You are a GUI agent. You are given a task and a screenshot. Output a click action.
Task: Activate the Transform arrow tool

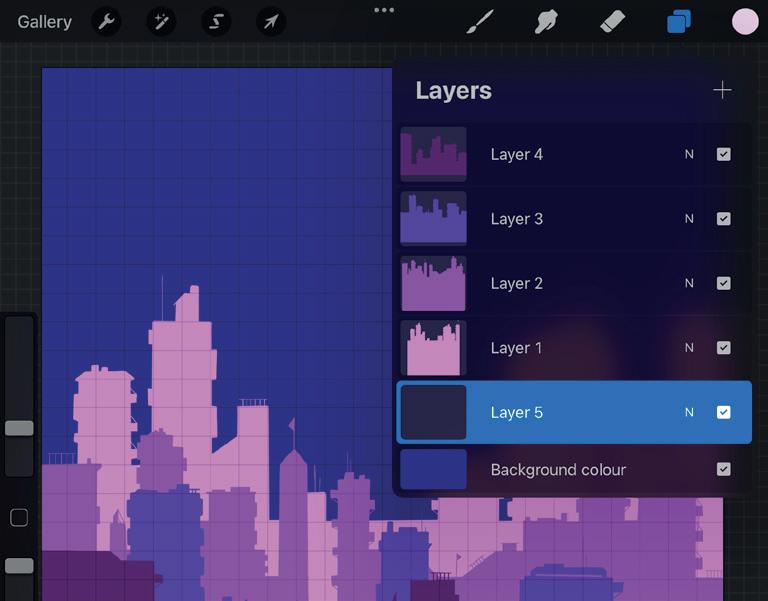pos(271,22)
